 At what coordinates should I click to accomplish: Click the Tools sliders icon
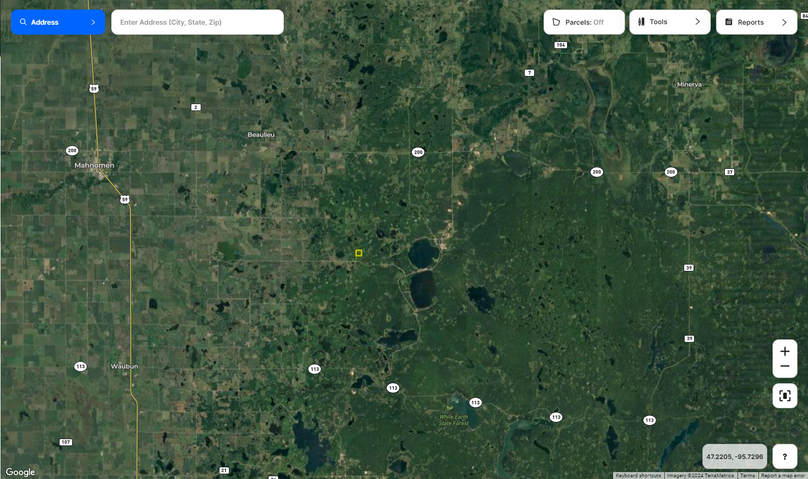pos(641,22)
